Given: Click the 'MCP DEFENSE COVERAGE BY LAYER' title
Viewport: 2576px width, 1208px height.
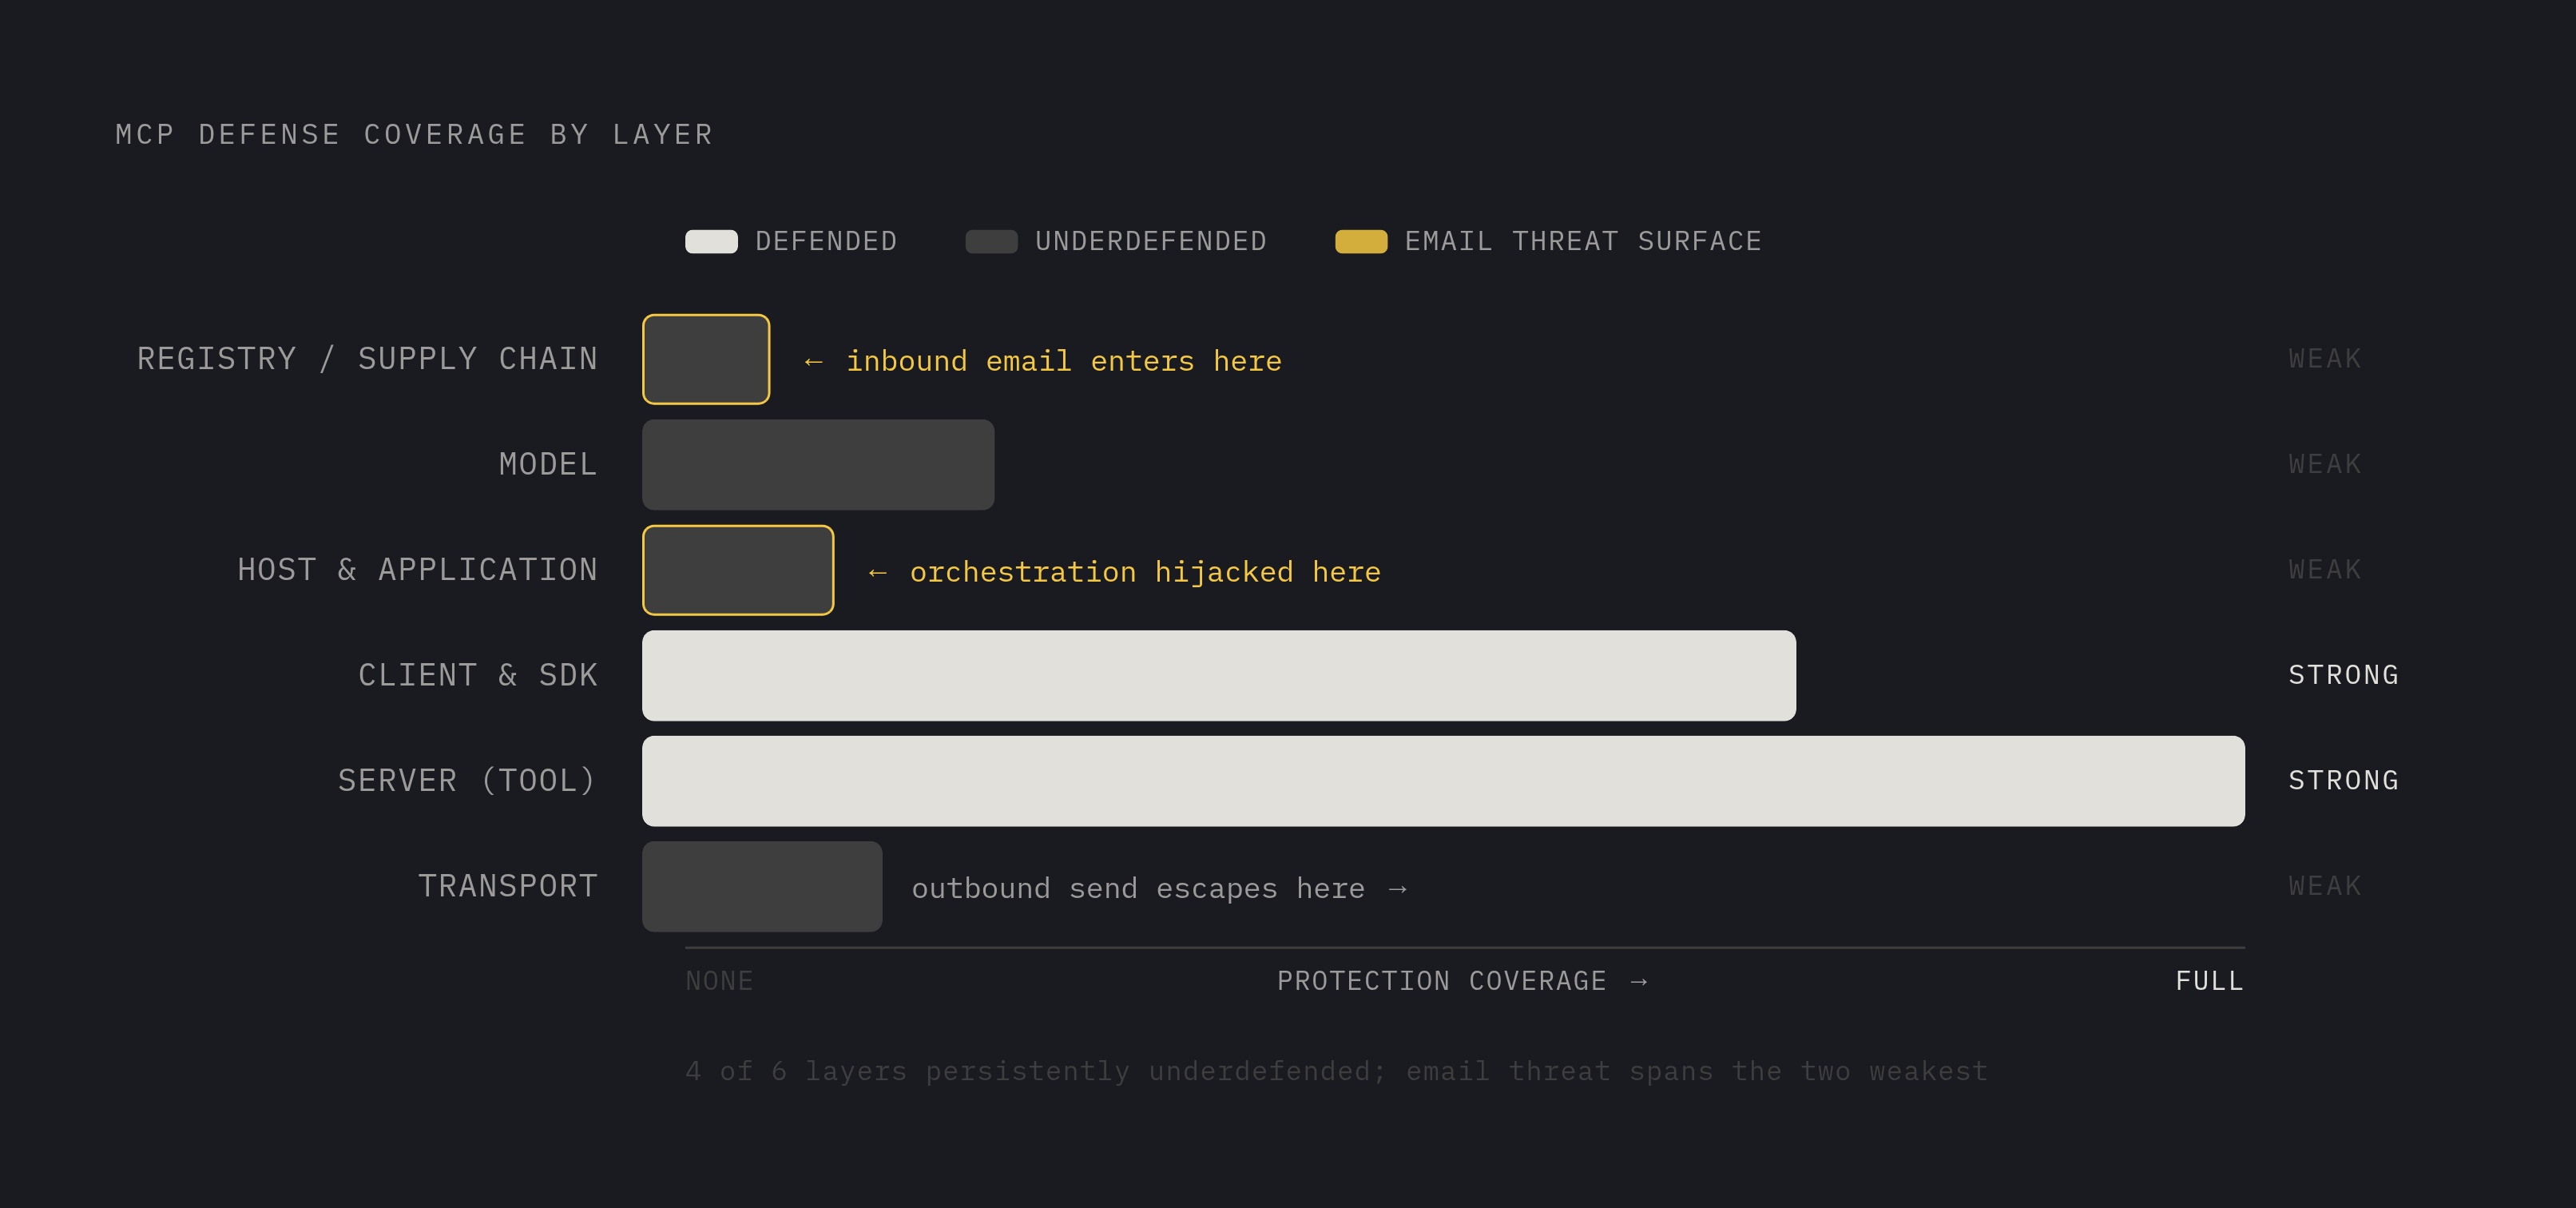Looking at the screenshot, I should 415,134.
